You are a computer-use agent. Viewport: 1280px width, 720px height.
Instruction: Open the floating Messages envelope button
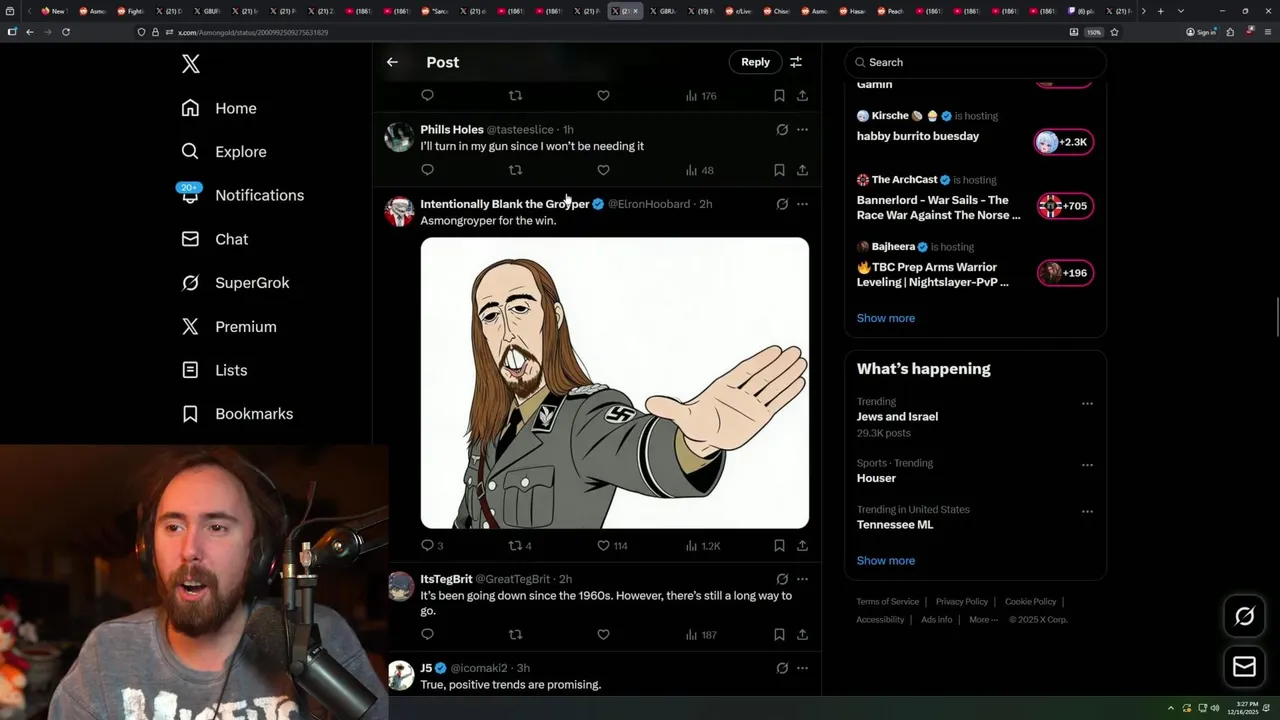tap(1244, 667)
